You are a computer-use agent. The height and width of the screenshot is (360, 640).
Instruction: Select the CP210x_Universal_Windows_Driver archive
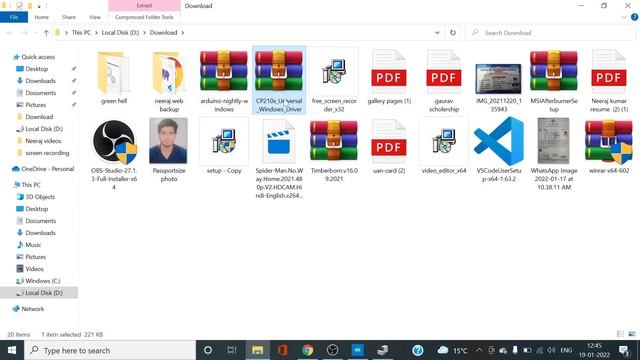click(279, 81)
